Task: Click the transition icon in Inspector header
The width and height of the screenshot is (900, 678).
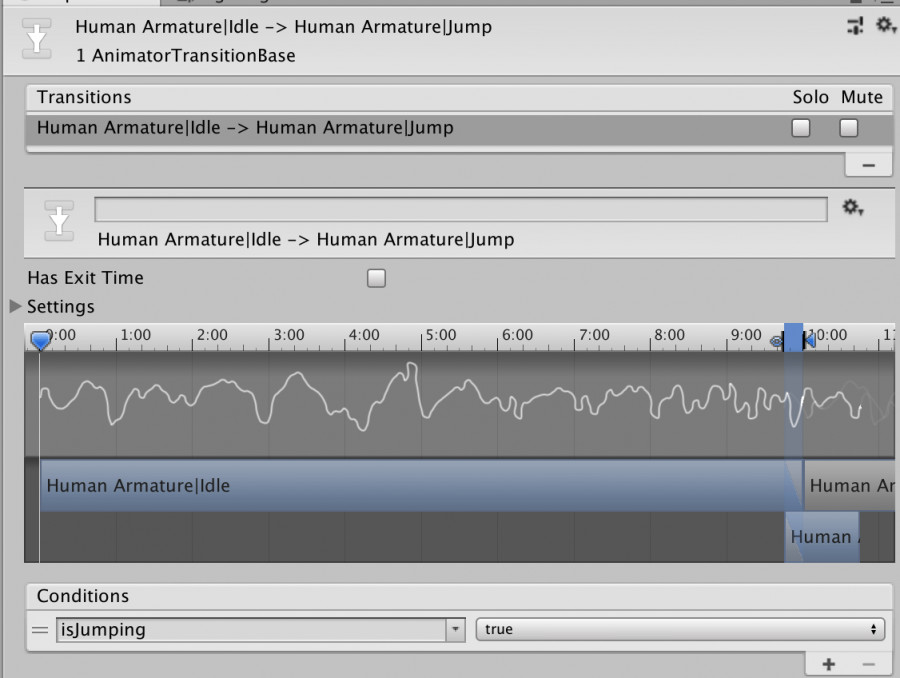Action: [37, 39]
